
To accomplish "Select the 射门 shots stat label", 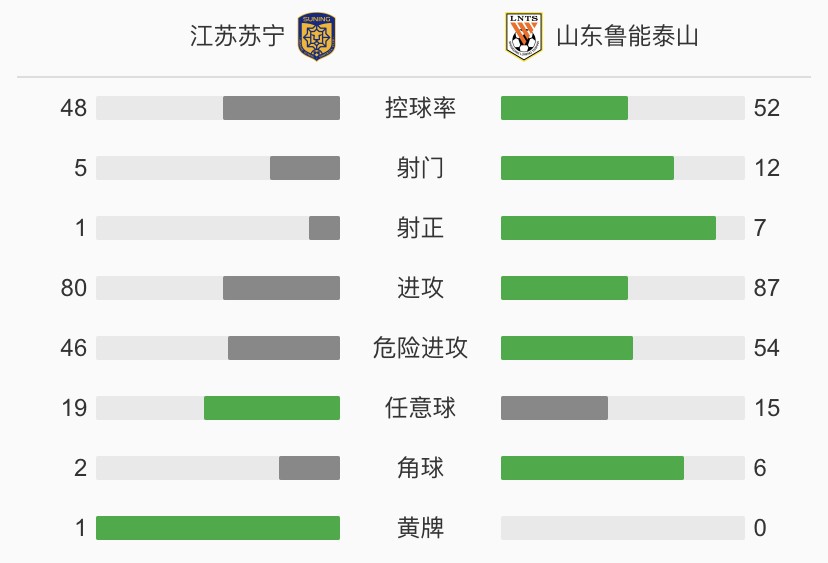I will click(x=420, y=168).
